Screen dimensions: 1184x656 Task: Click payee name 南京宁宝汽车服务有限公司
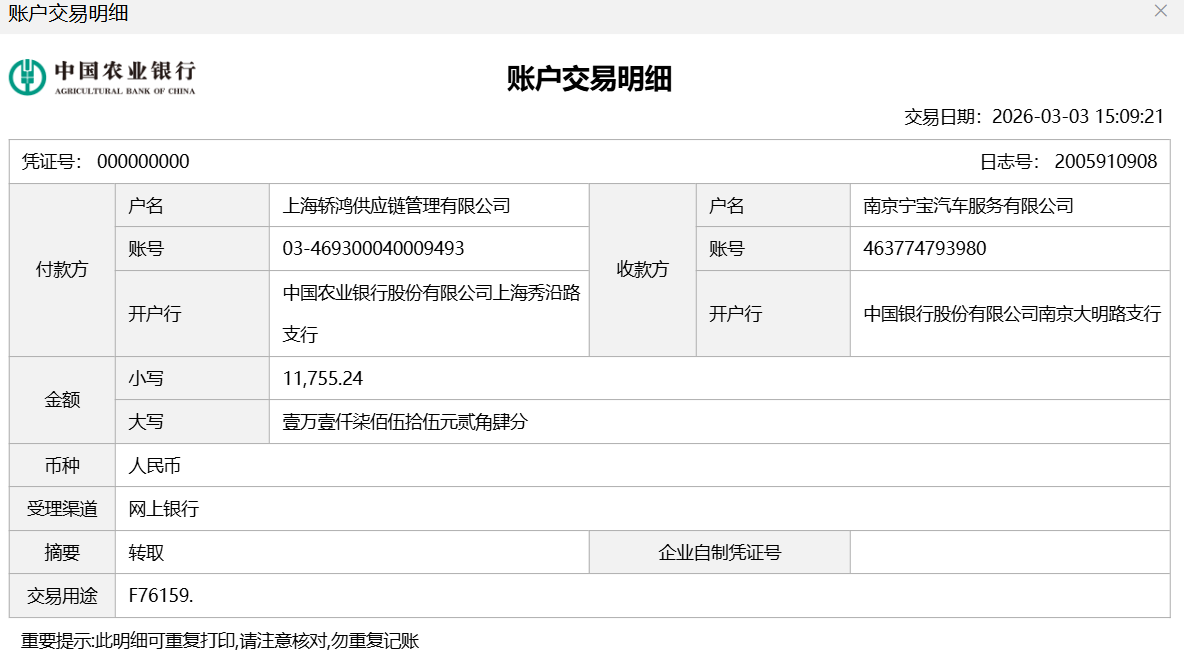pyautogui.click(x=968, y=206)
